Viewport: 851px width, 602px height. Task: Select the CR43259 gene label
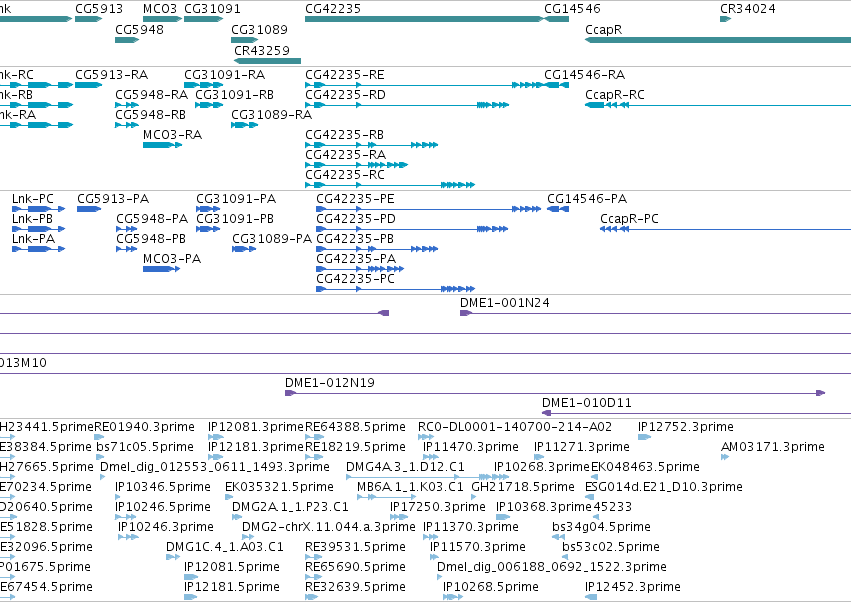(x=262, y=50)
